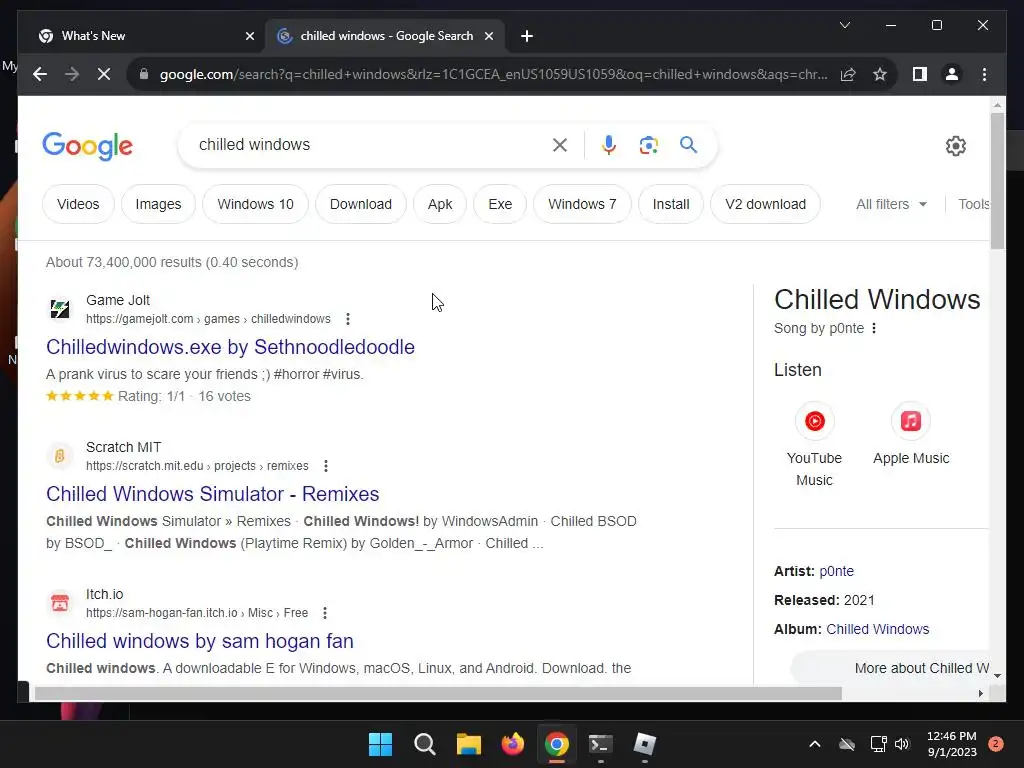
Task: Select the Windows 7 filter chip
Action: point(582,204)
